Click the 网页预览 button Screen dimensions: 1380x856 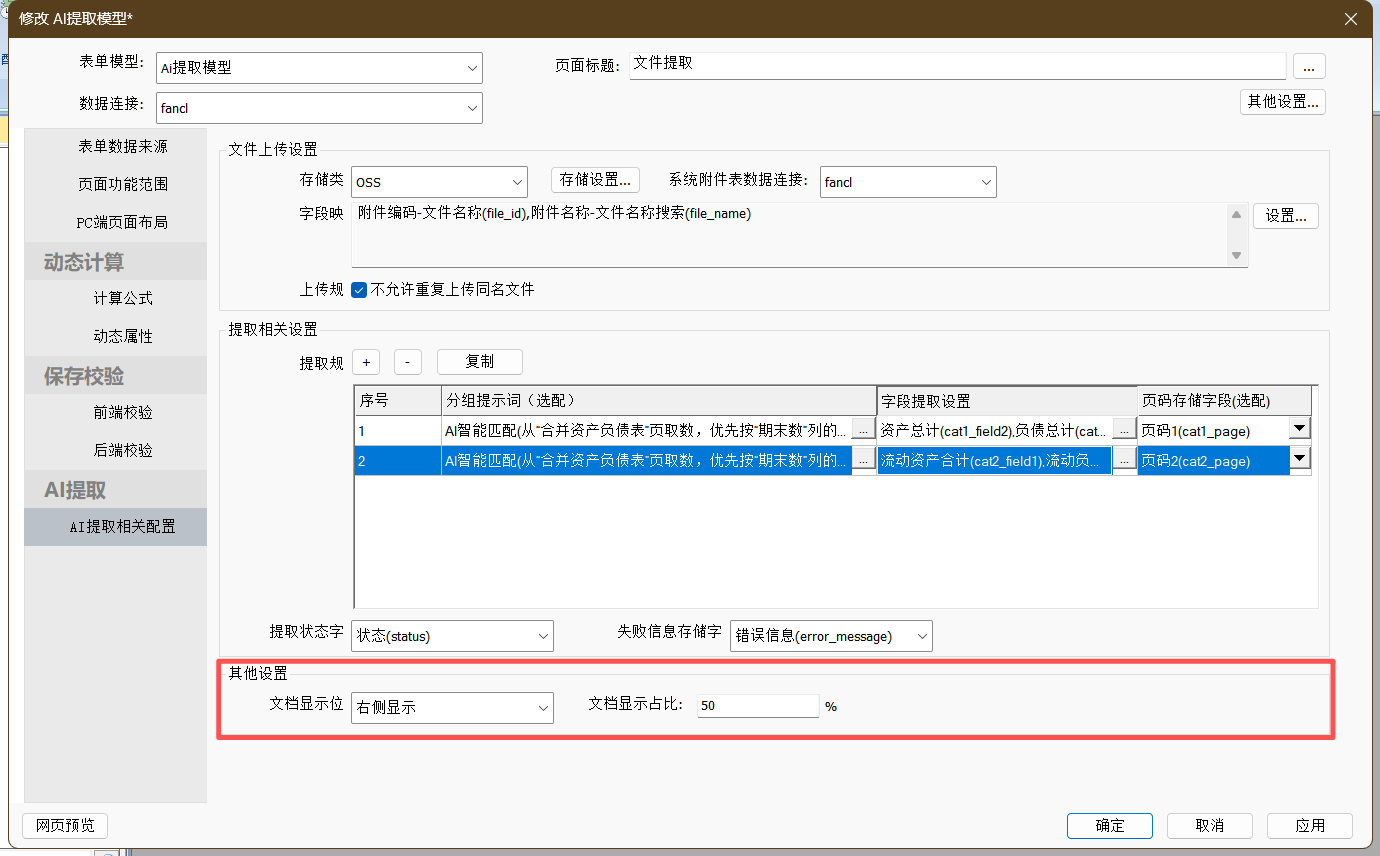tap(65, 825)
